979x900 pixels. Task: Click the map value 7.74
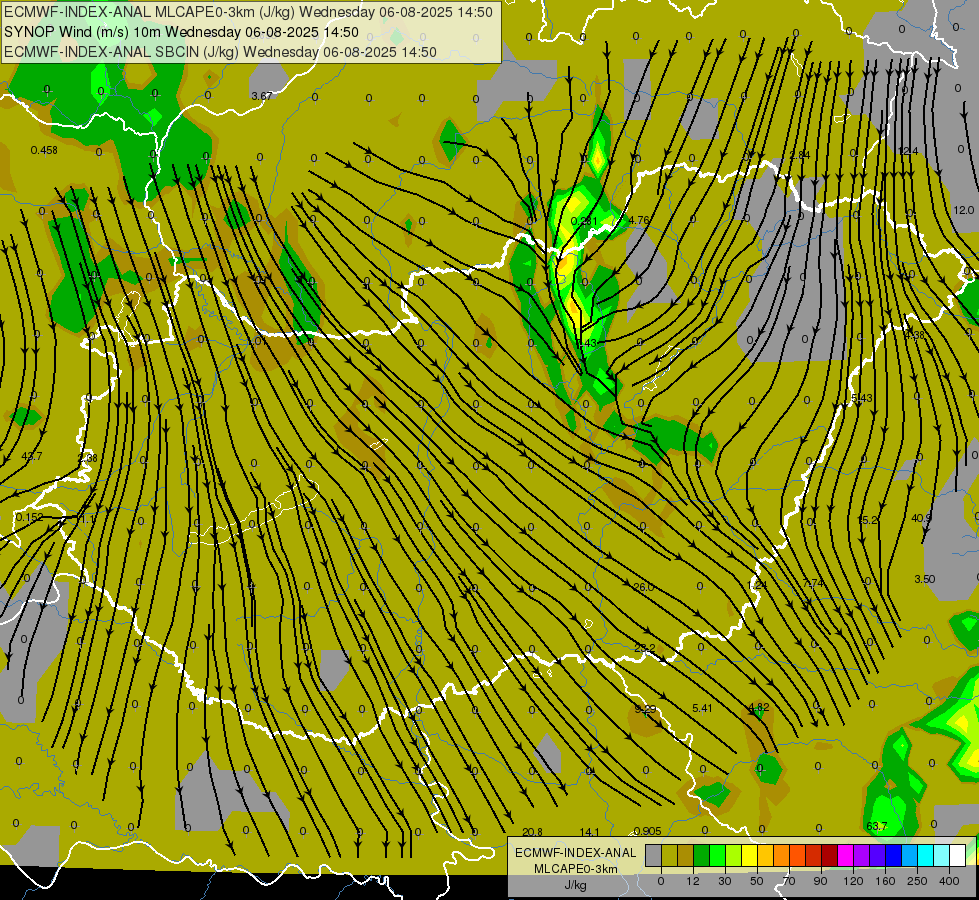click(x=813, y=583)
